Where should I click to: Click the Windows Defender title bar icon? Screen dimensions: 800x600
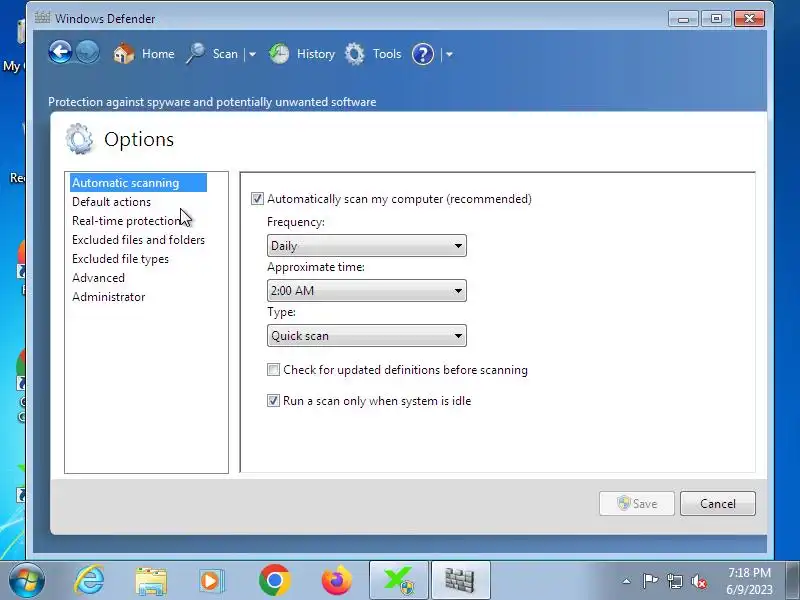(42, 18)
